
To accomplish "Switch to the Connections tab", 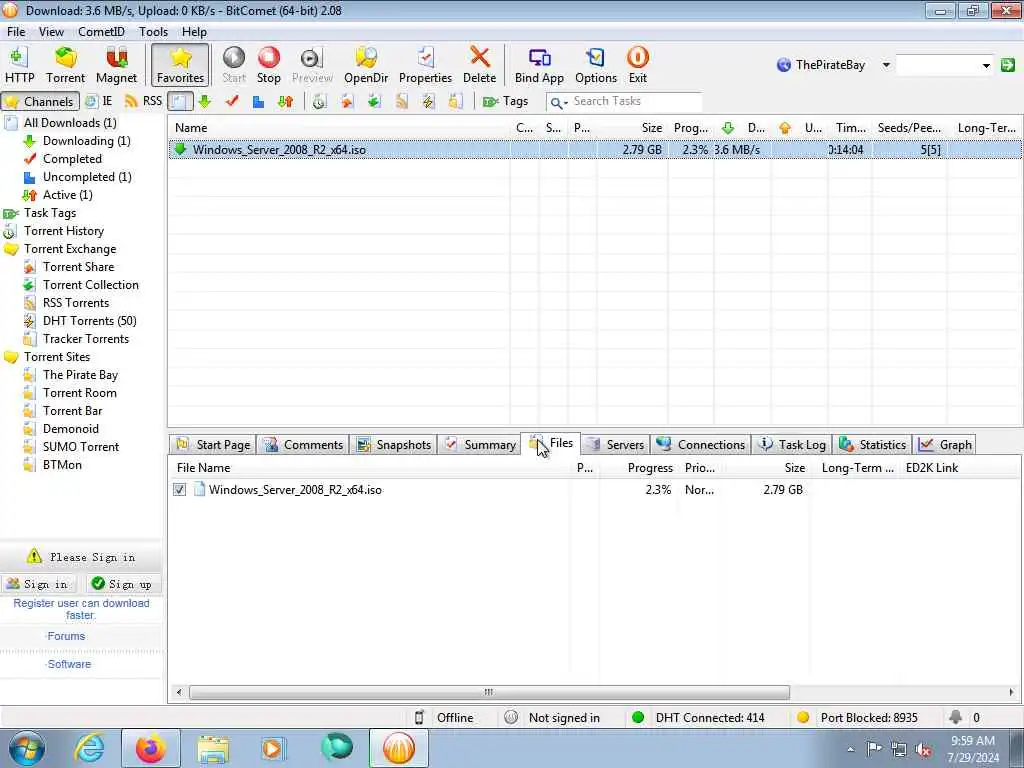I will tap(701, 445).
